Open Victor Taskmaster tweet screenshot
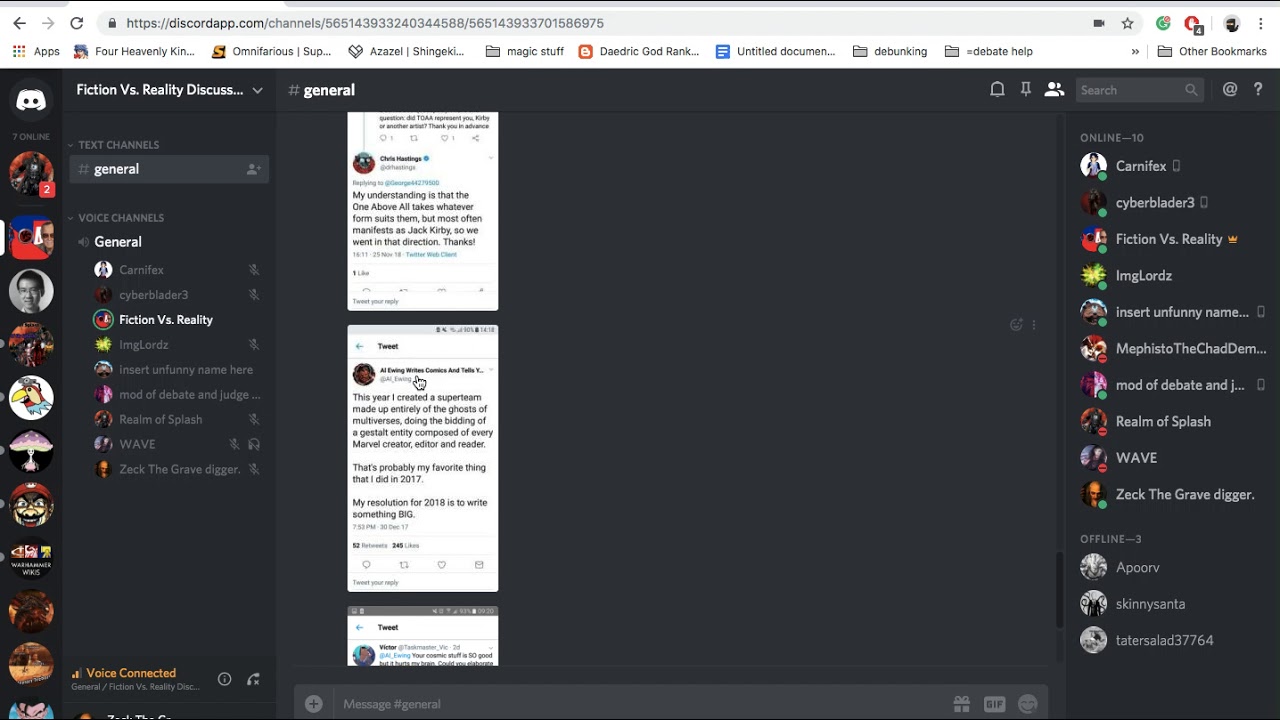The width and height of the screenshot is (1280, 720). 423,636
